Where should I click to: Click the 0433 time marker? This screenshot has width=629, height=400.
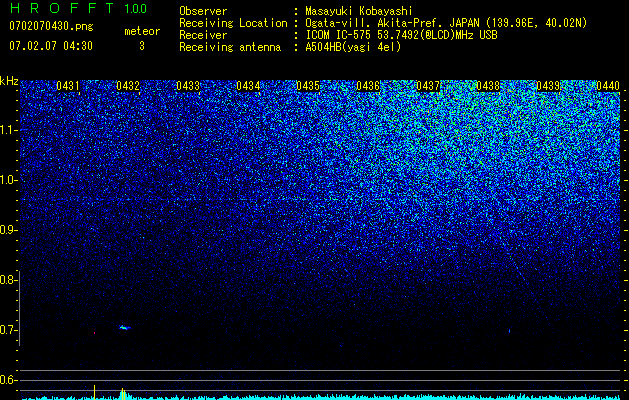point(188,86)
